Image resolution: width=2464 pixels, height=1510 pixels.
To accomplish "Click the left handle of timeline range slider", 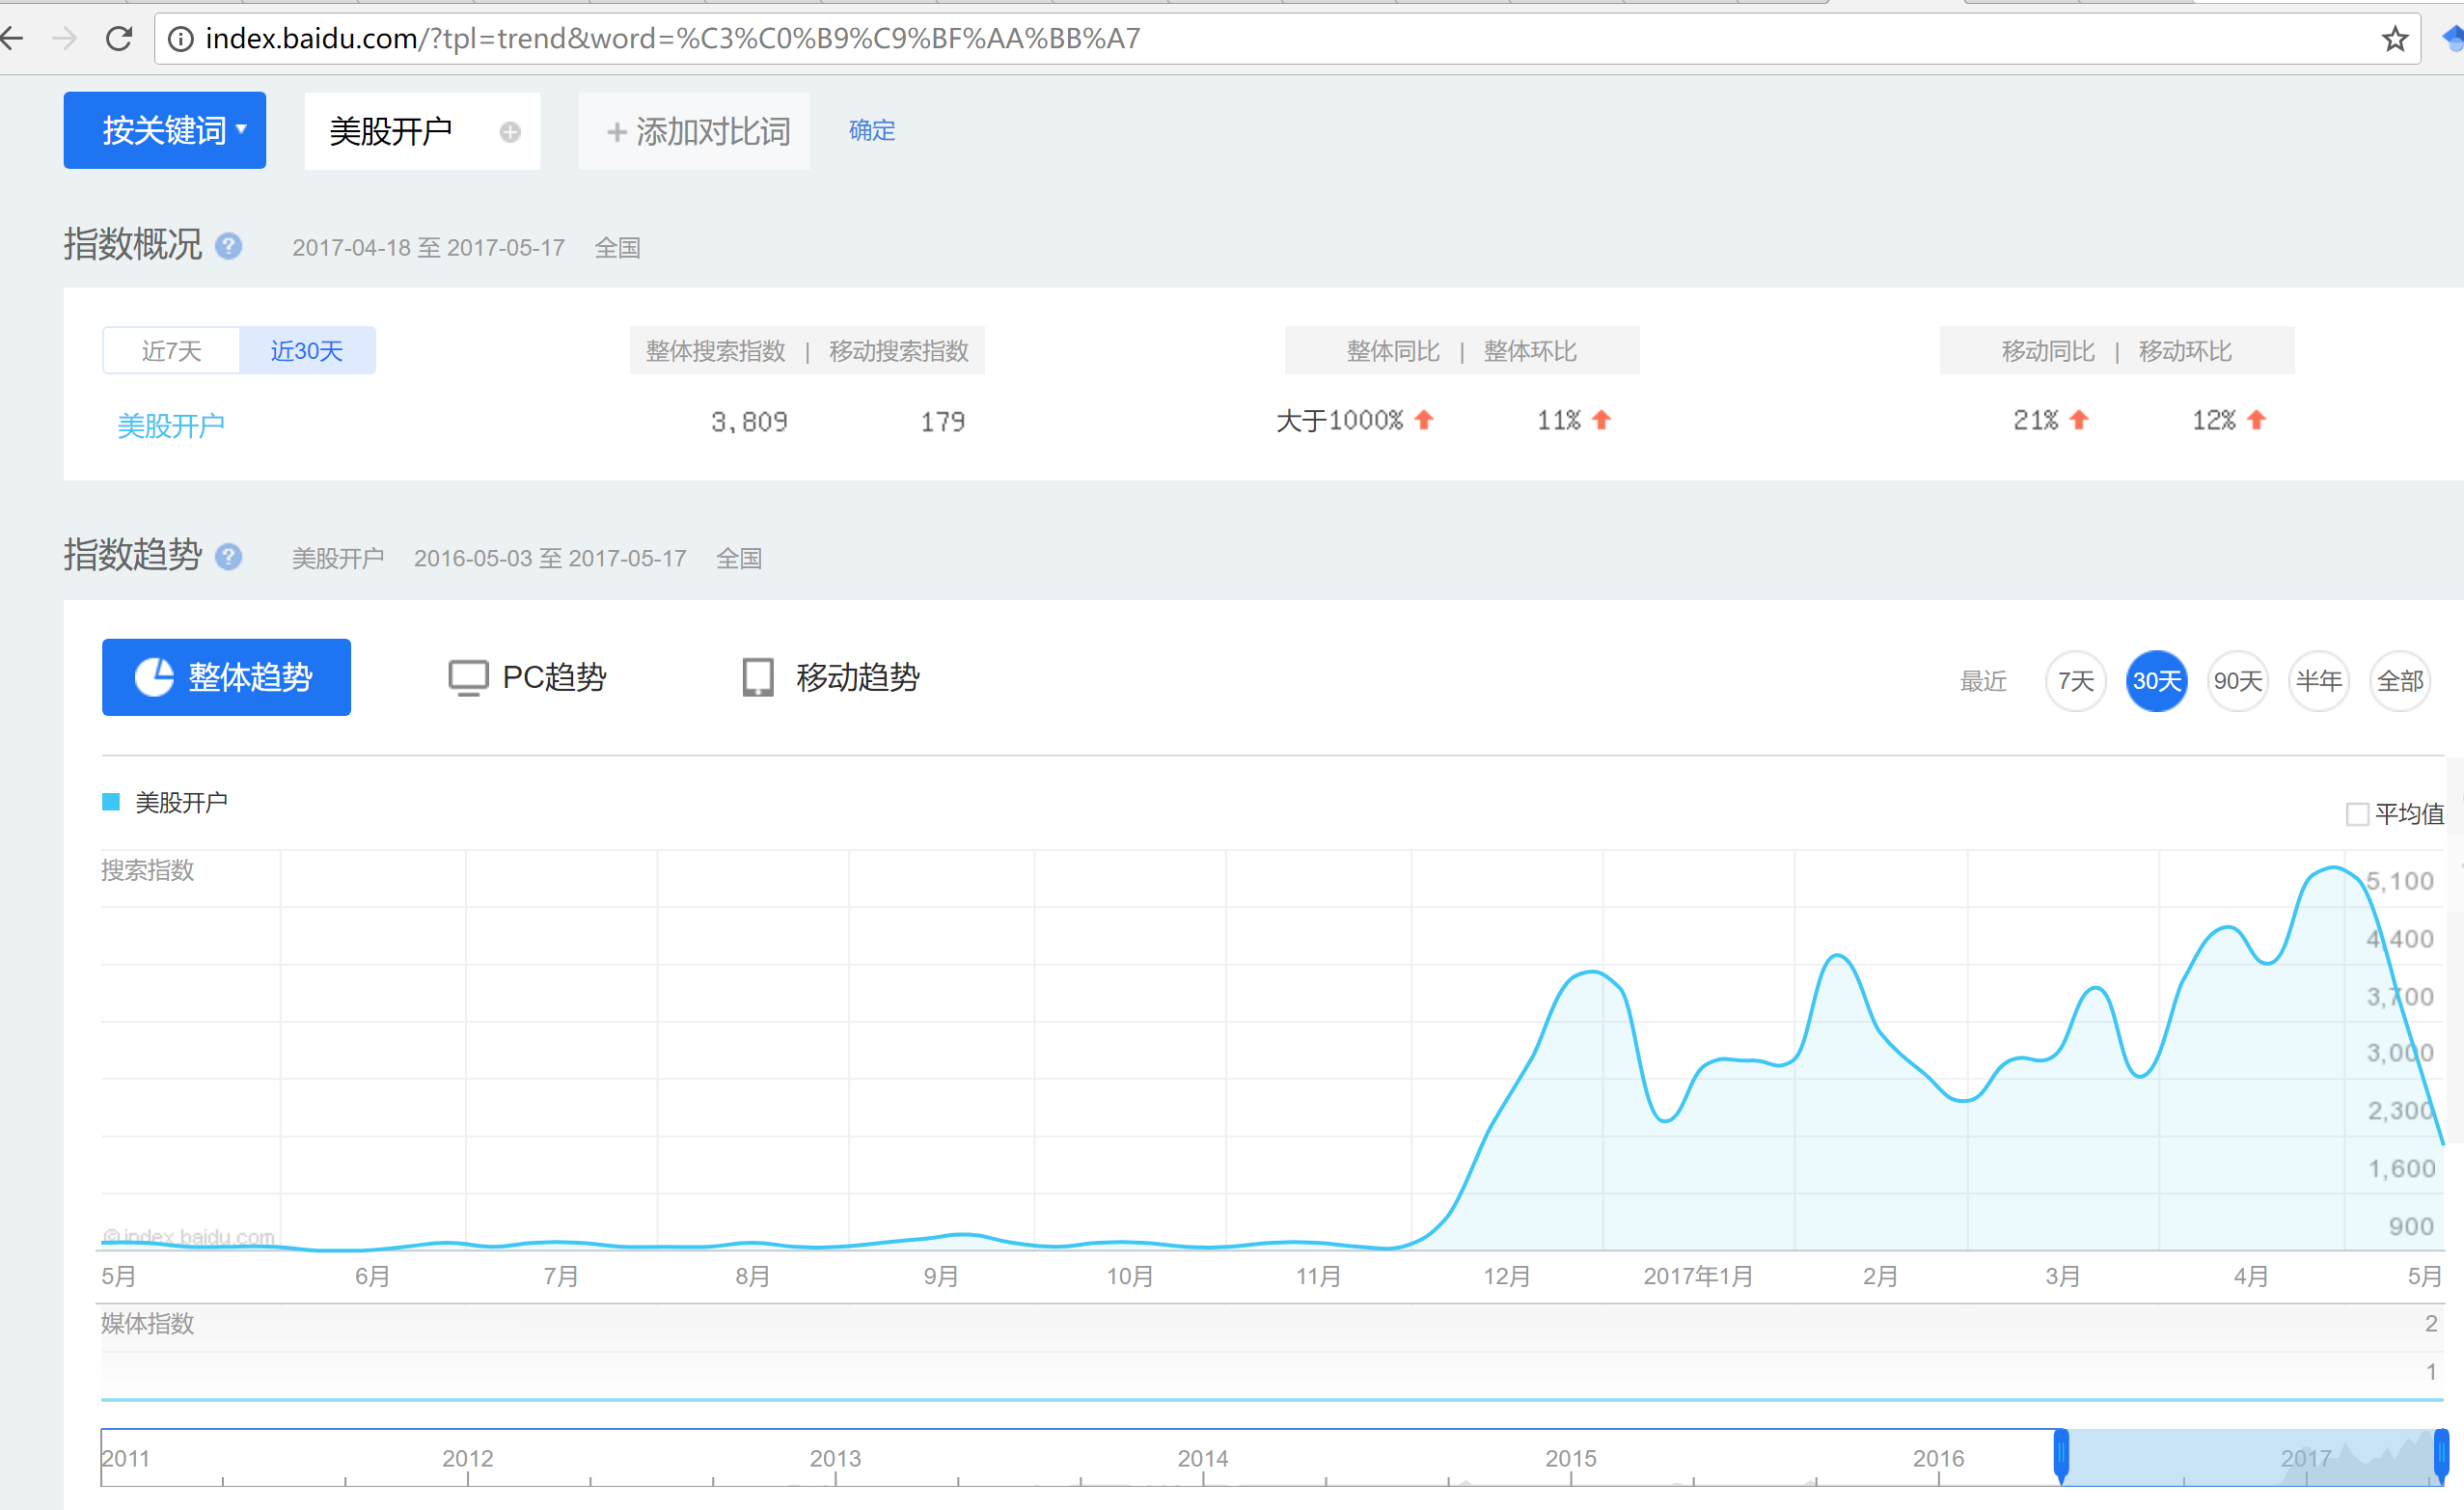I will coord(2061,1455).
